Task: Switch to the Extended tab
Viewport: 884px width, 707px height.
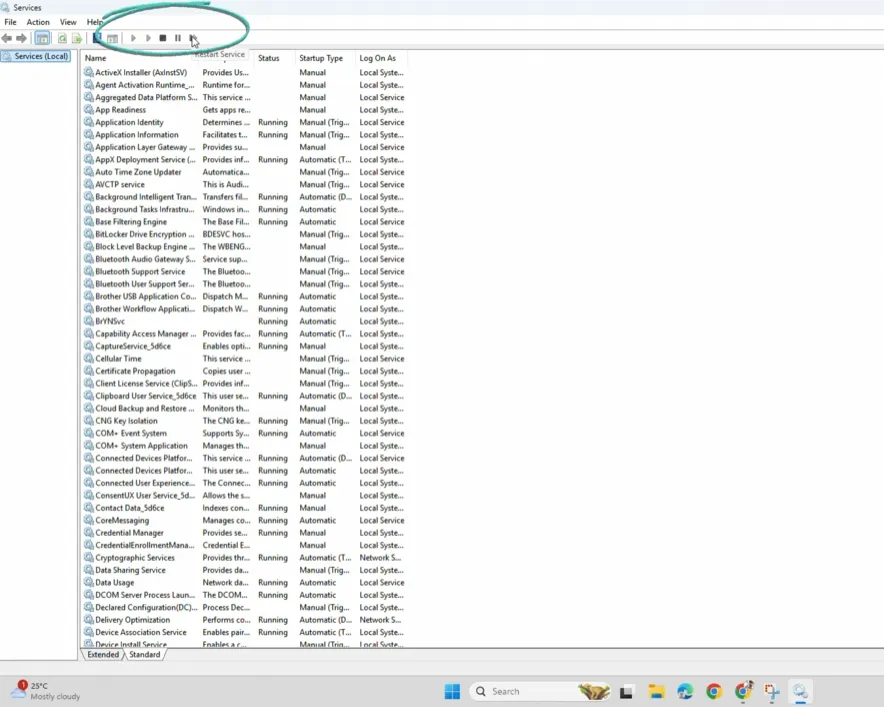Action: point(103,655)
